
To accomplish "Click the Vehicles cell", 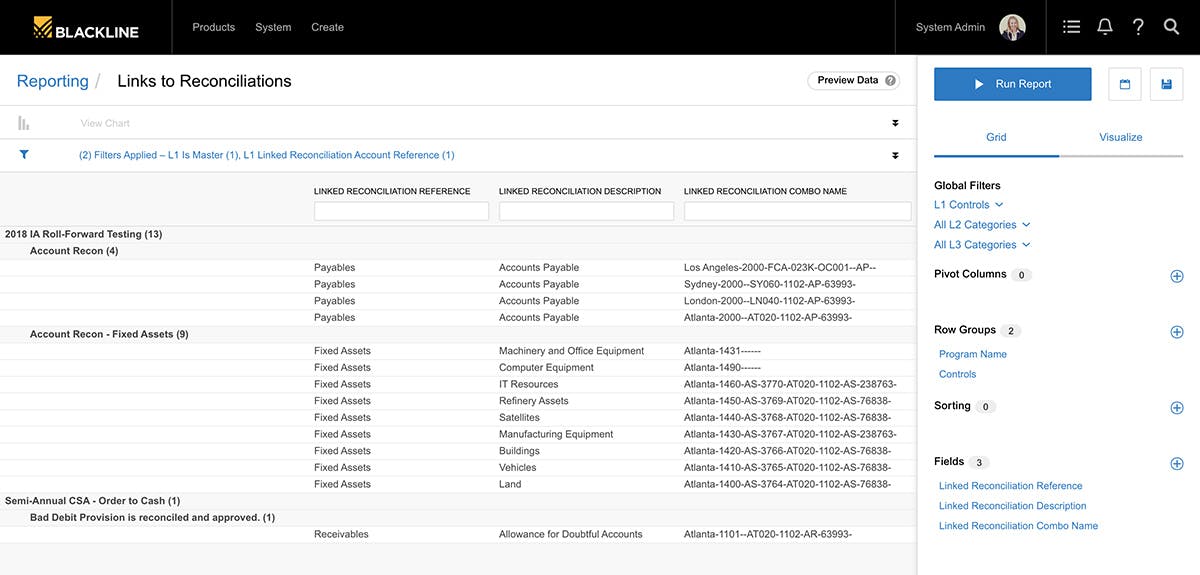I will tap(518, 468).
